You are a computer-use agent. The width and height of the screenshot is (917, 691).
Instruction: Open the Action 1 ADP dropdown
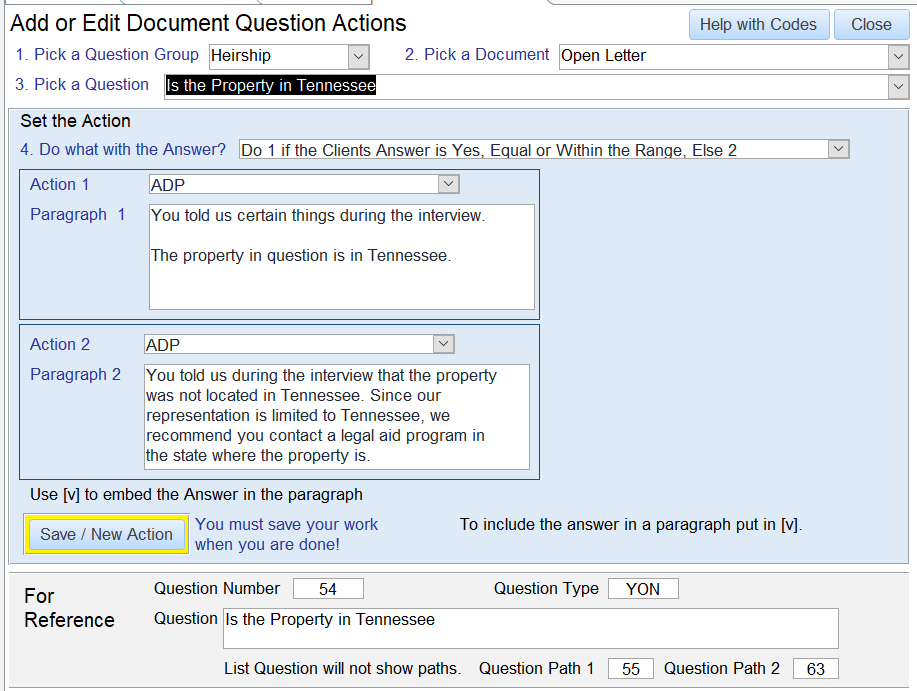click(448, 184)
